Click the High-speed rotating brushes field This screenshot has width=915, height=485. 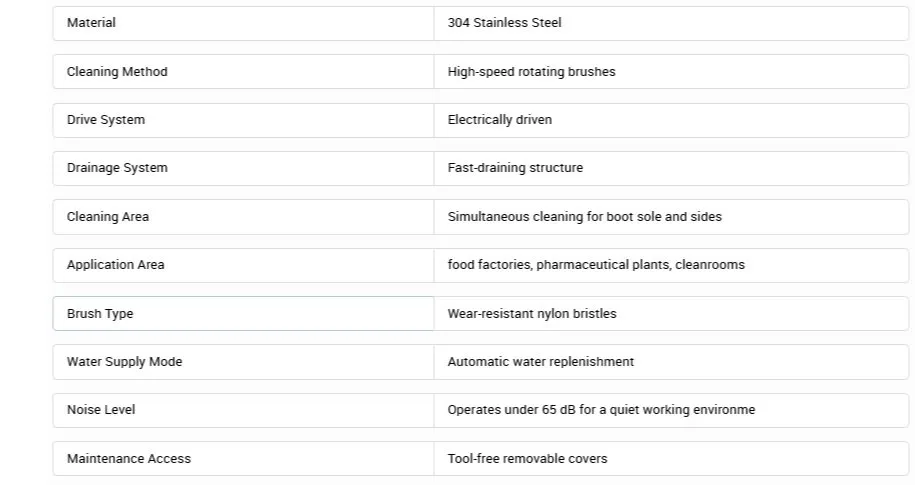tap(670, 72)
